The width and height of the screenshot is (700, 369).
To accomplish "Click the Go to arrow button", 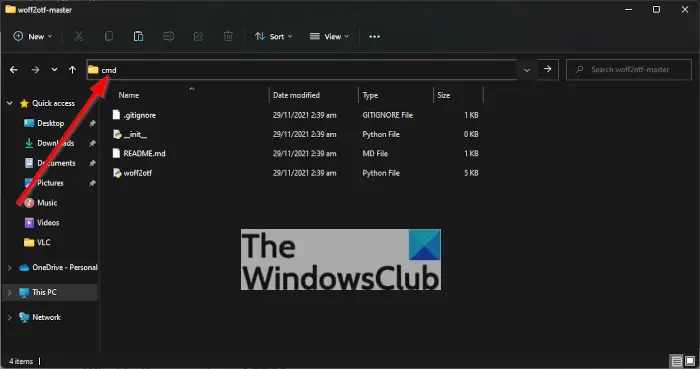I will coord(548,69).
